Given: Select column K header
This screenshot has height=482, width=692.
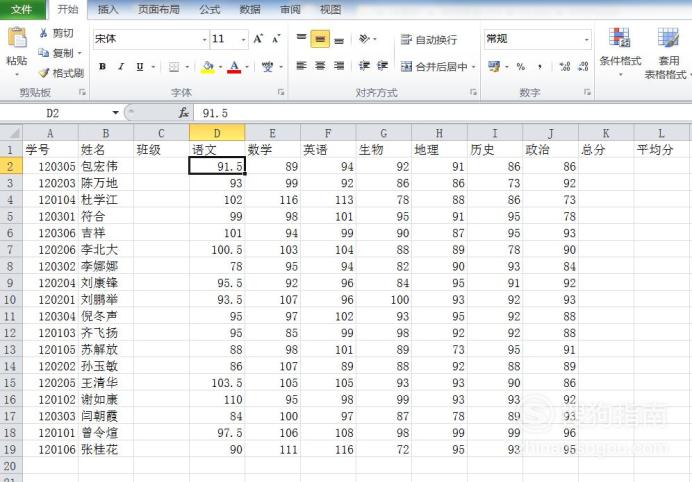Looking at the screenshot, I should (x=606, y=133).
